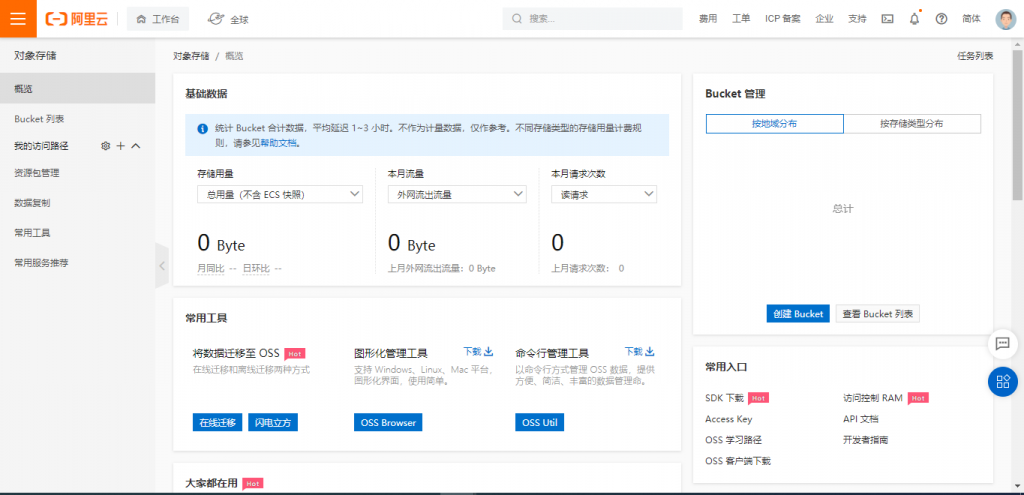Click the plus icon beside 我的访问路径
This screenshot has width=1024, height=495.
(120, 146)
